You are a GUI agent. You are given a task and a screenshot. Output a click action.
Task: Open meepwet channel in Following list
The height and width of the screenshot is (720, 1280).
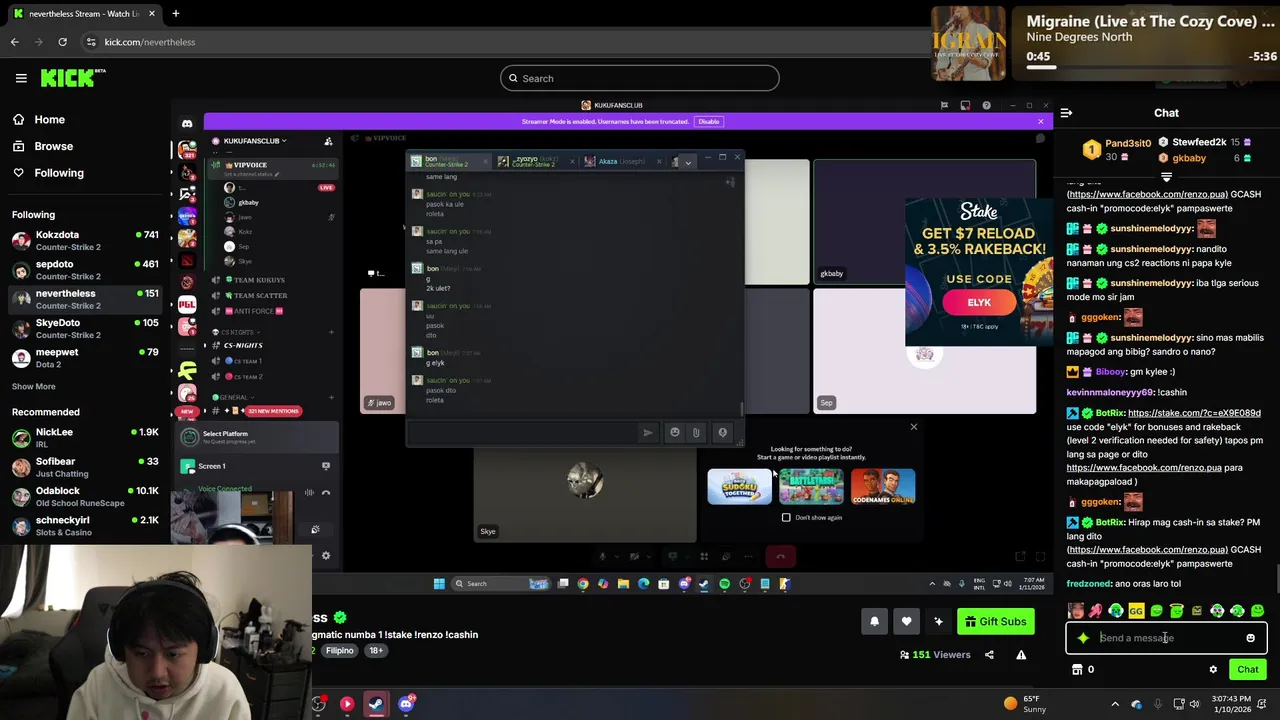[85, 358]
